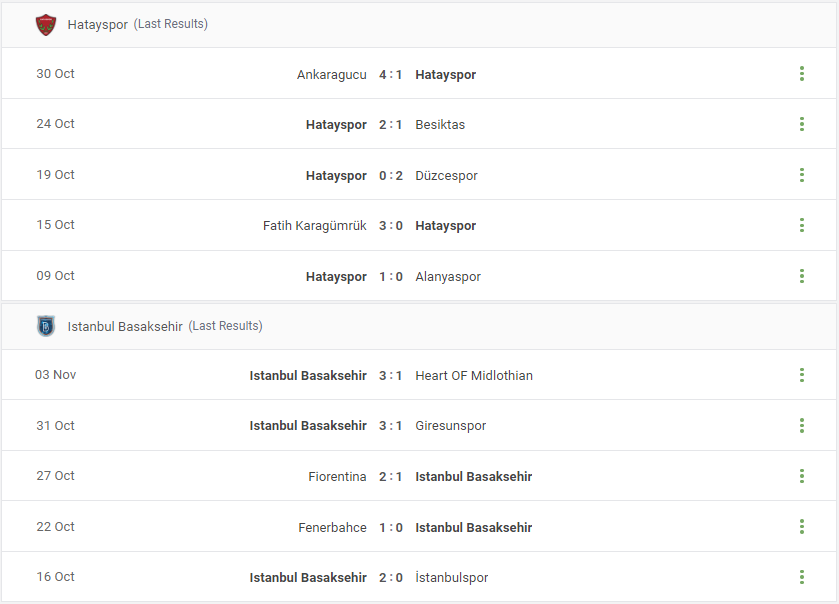Open Hatayspor team name in section header
The height and width of the screenshot is (604, 839).
tap(97, 25)
